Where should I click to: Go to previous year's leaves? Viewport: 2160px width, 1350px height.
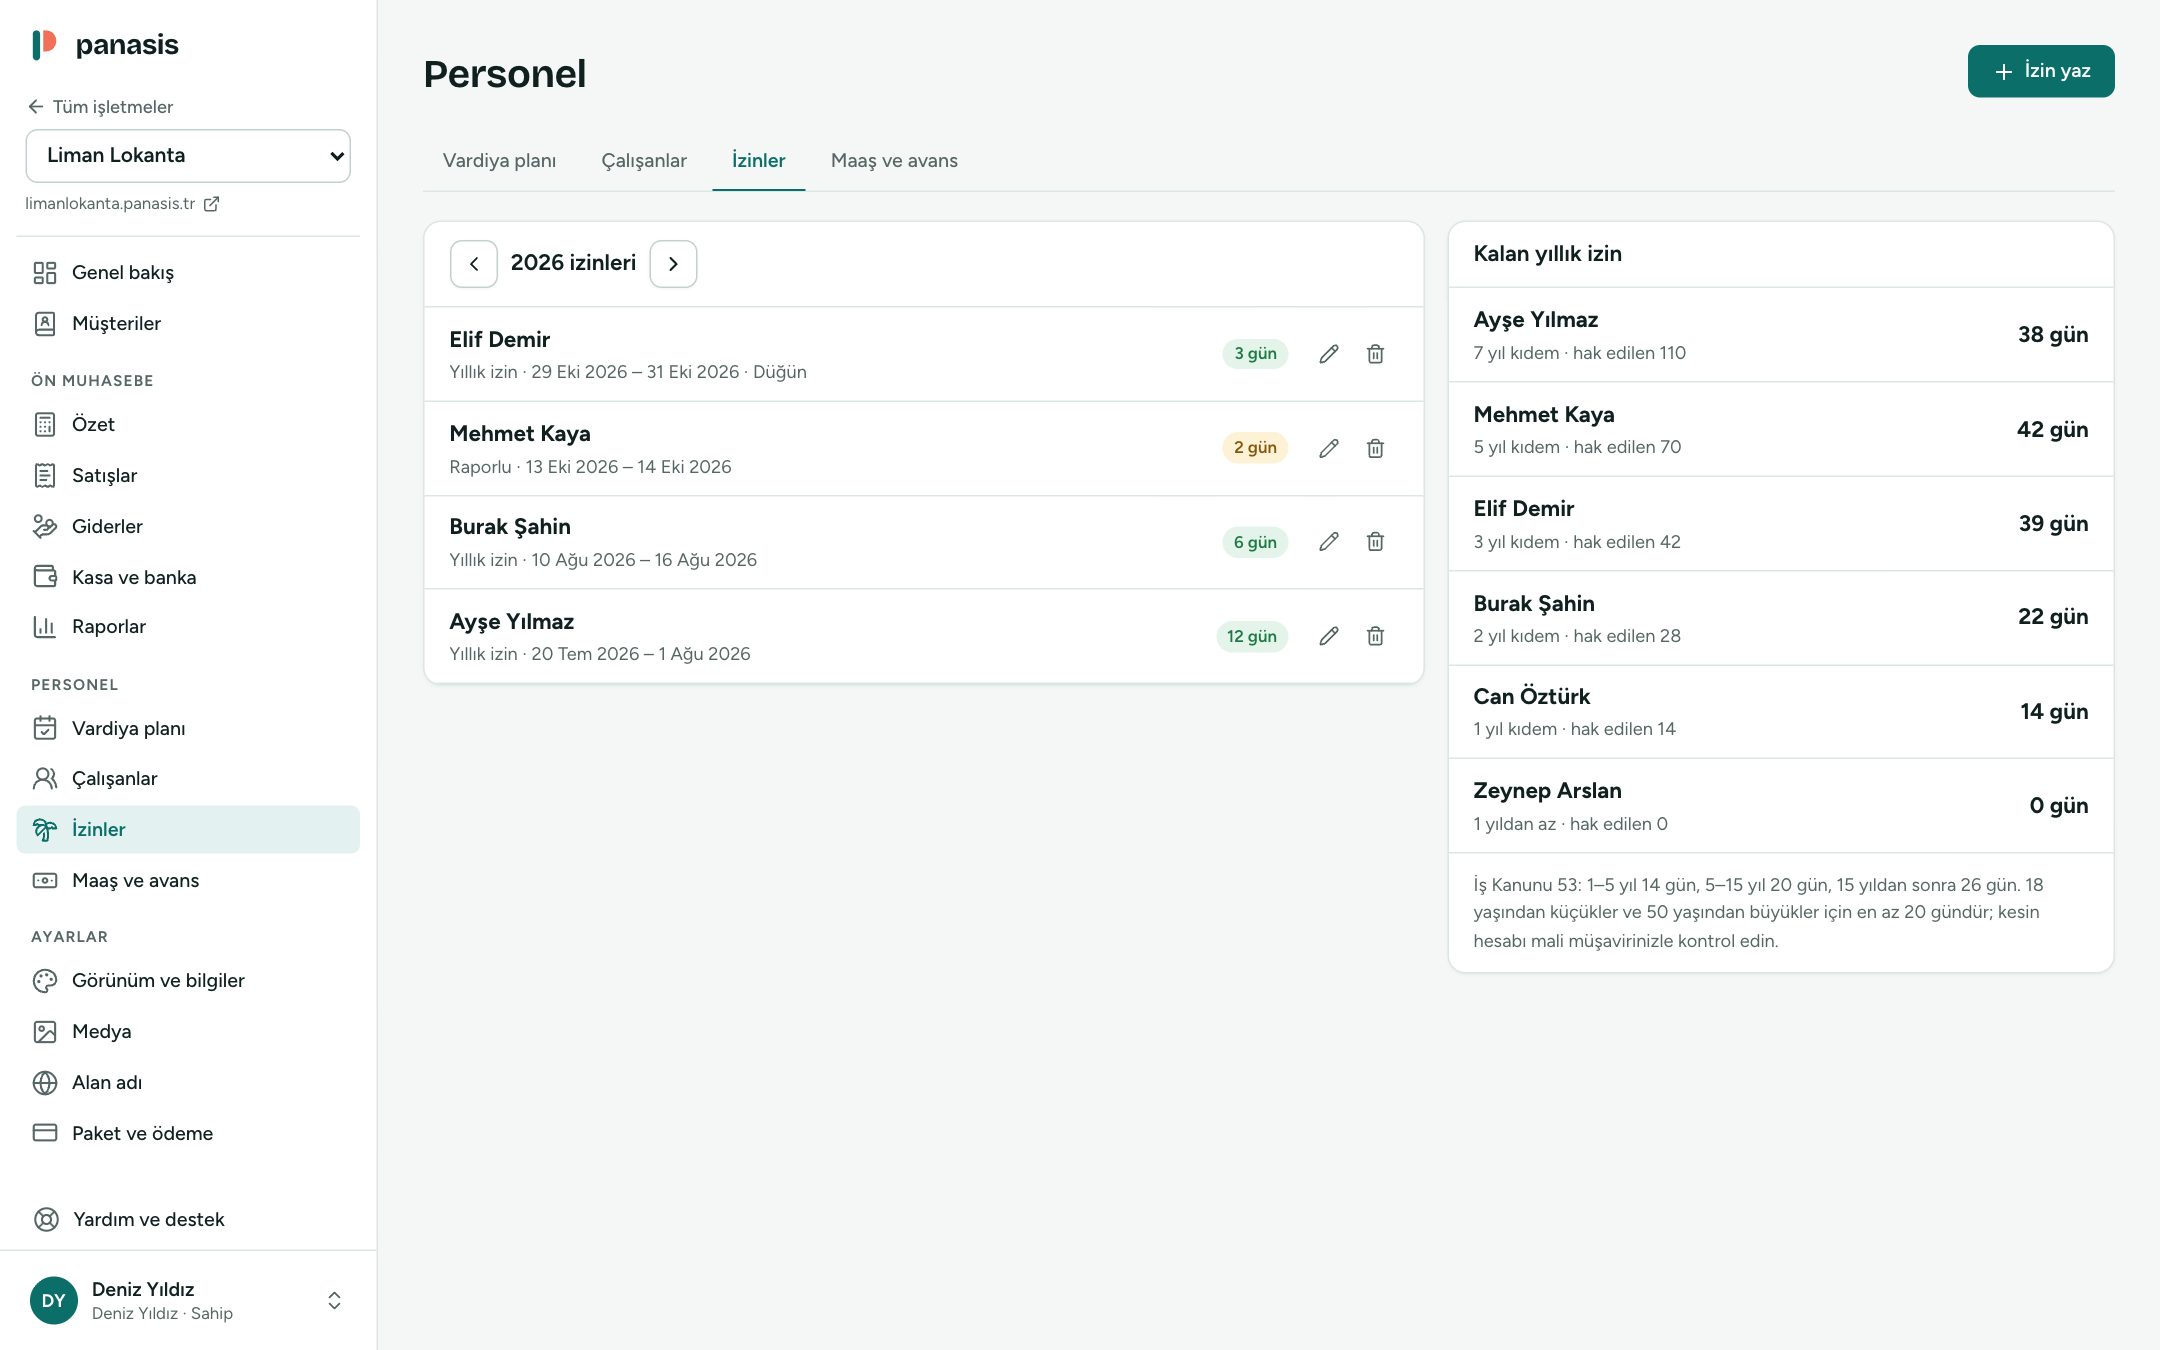(x=474, y=264)
